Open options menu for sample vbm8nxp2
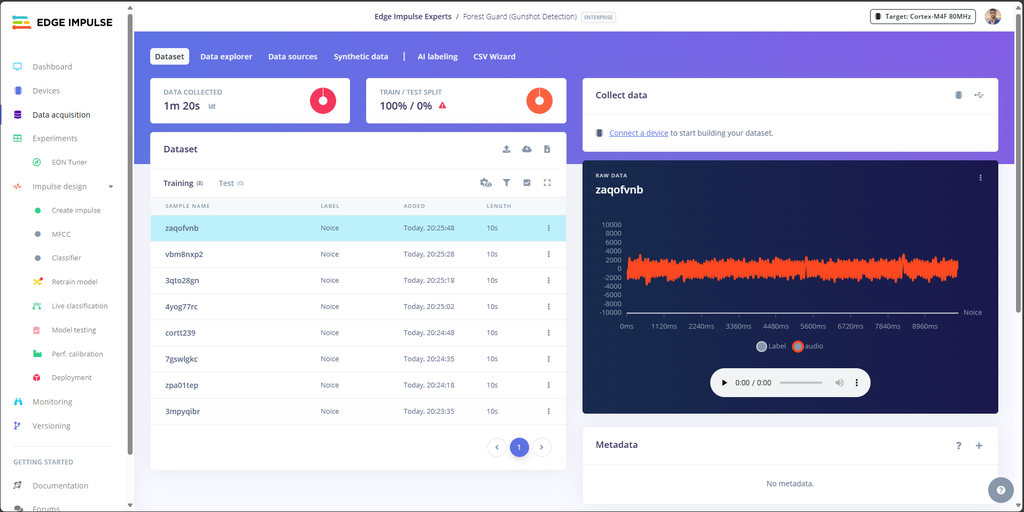The width and height of the screenshot is (1024, 512). pos(549,254)
